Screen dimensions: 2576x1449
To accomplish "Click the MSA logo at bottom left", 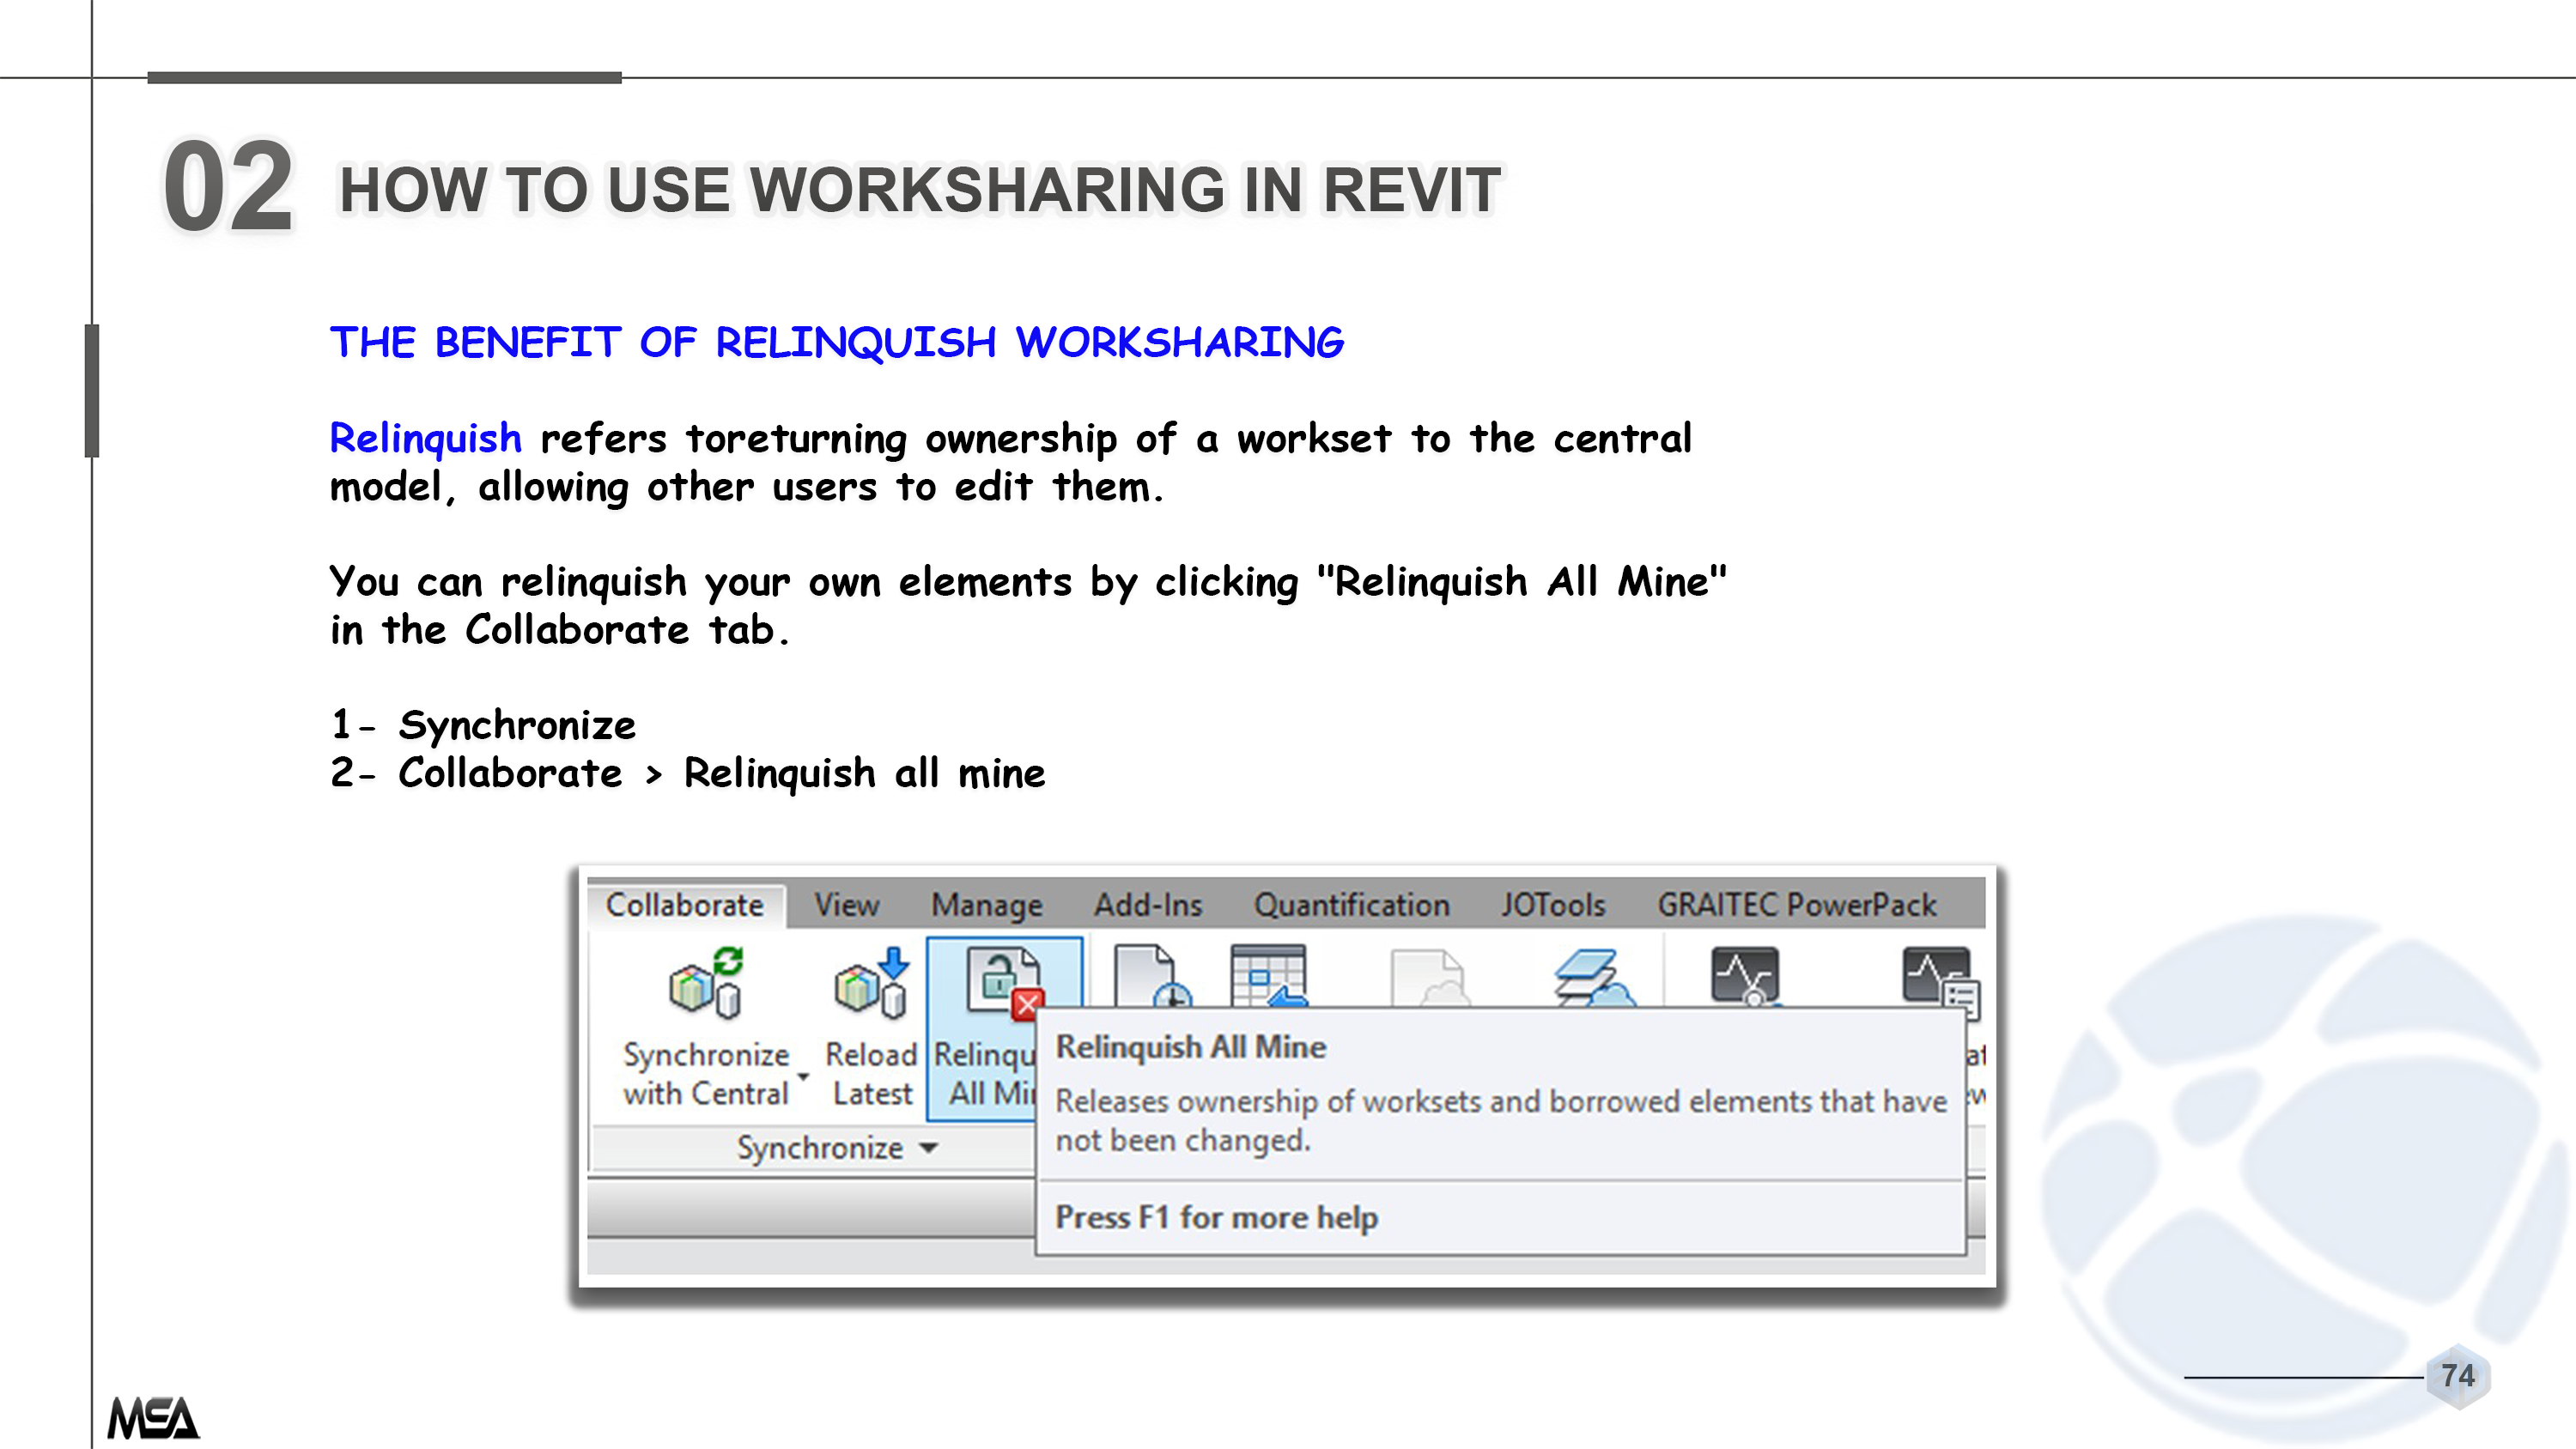I will [153, 1417].
